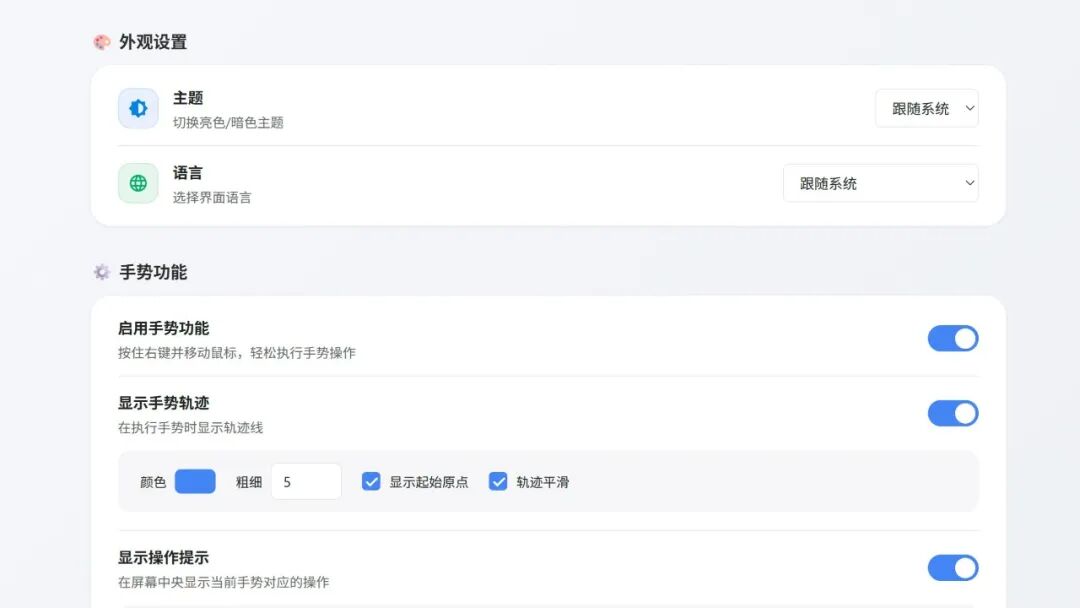The width and height of the screenshot is (1080, 608).
Task: Uncheck the 显示起始原点 checkbox
Action: click(x=370, y=481)
